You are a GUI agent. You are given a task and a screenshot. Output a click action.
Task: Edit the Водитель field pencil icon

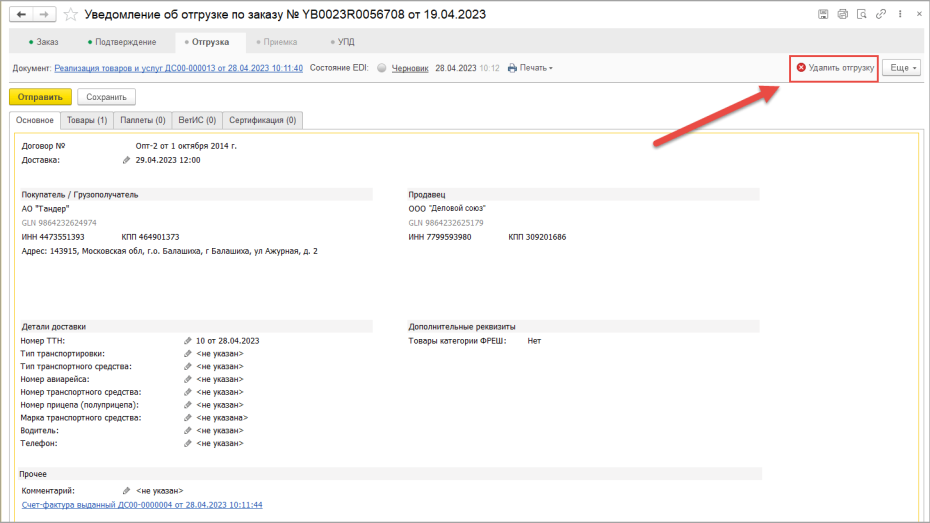coord(187,430)
